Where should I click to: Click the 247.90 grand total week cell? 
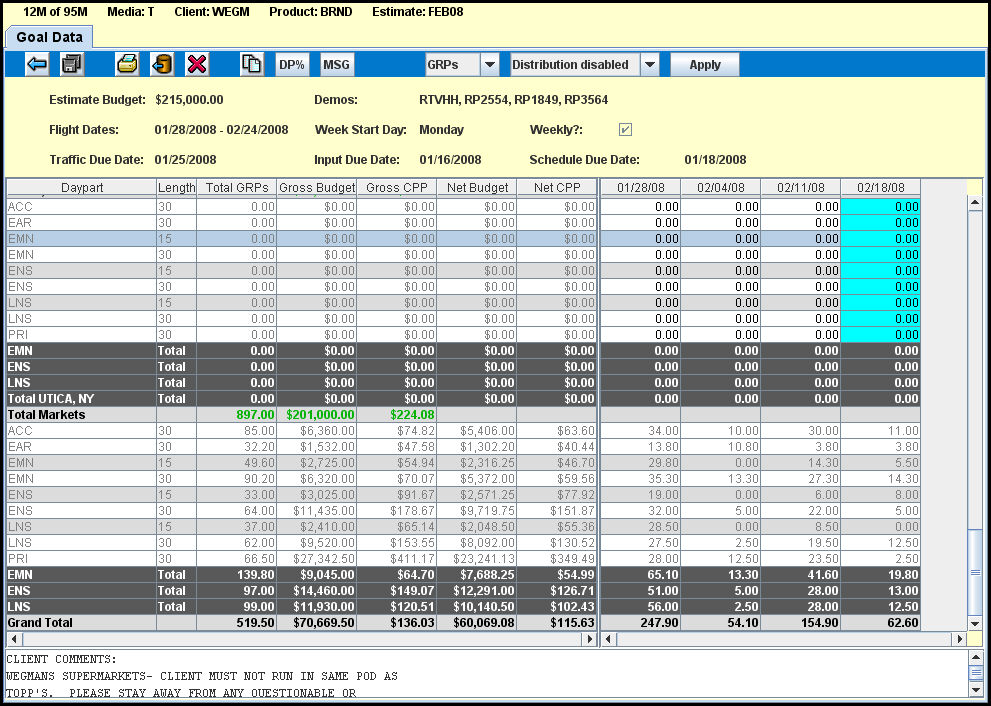(x=641, y=623)
